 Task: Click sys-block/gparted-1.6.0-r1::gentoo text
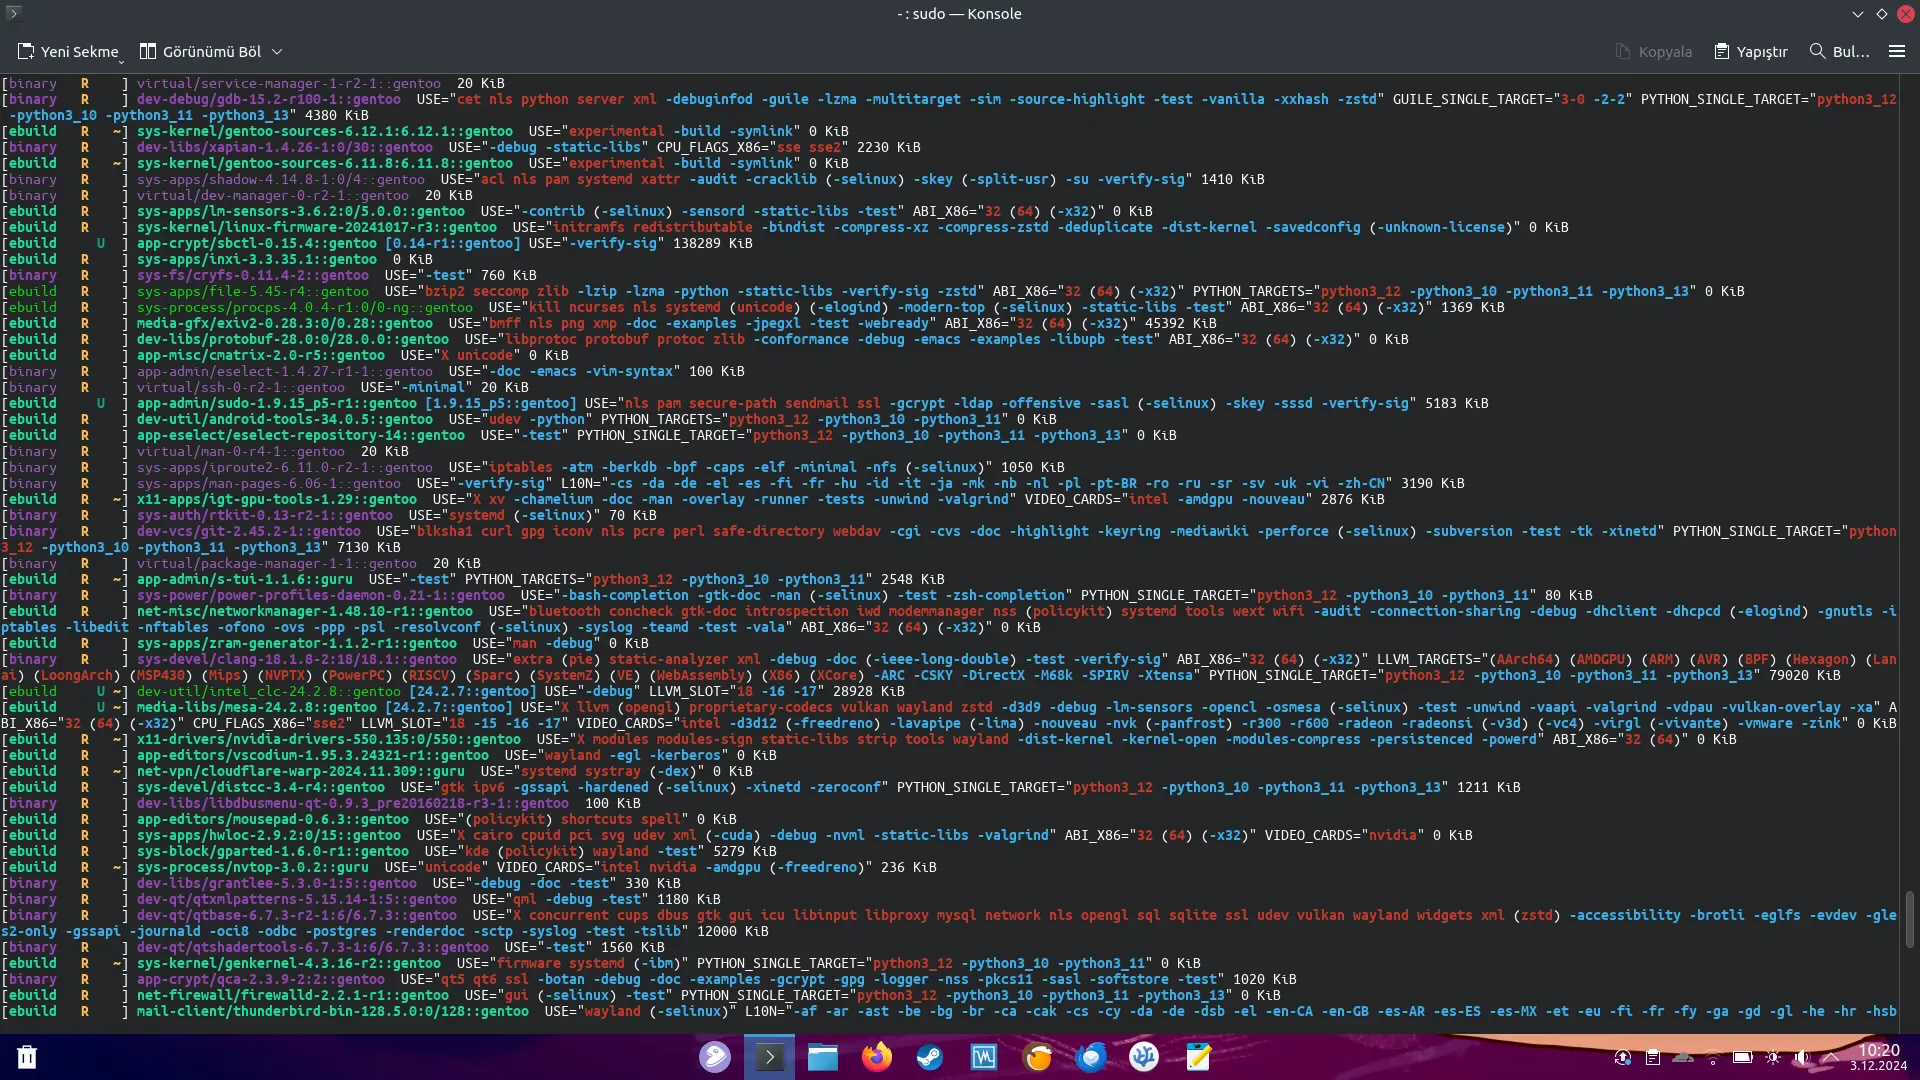click(273, 851)
